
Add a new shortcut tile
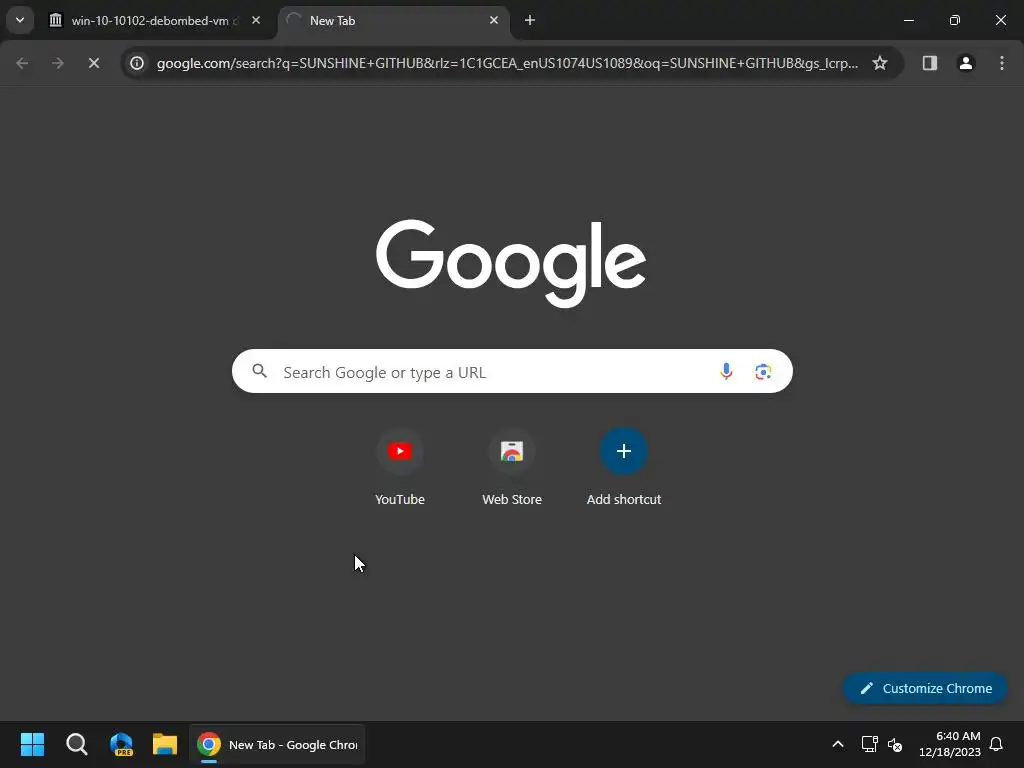click(624, 467)
